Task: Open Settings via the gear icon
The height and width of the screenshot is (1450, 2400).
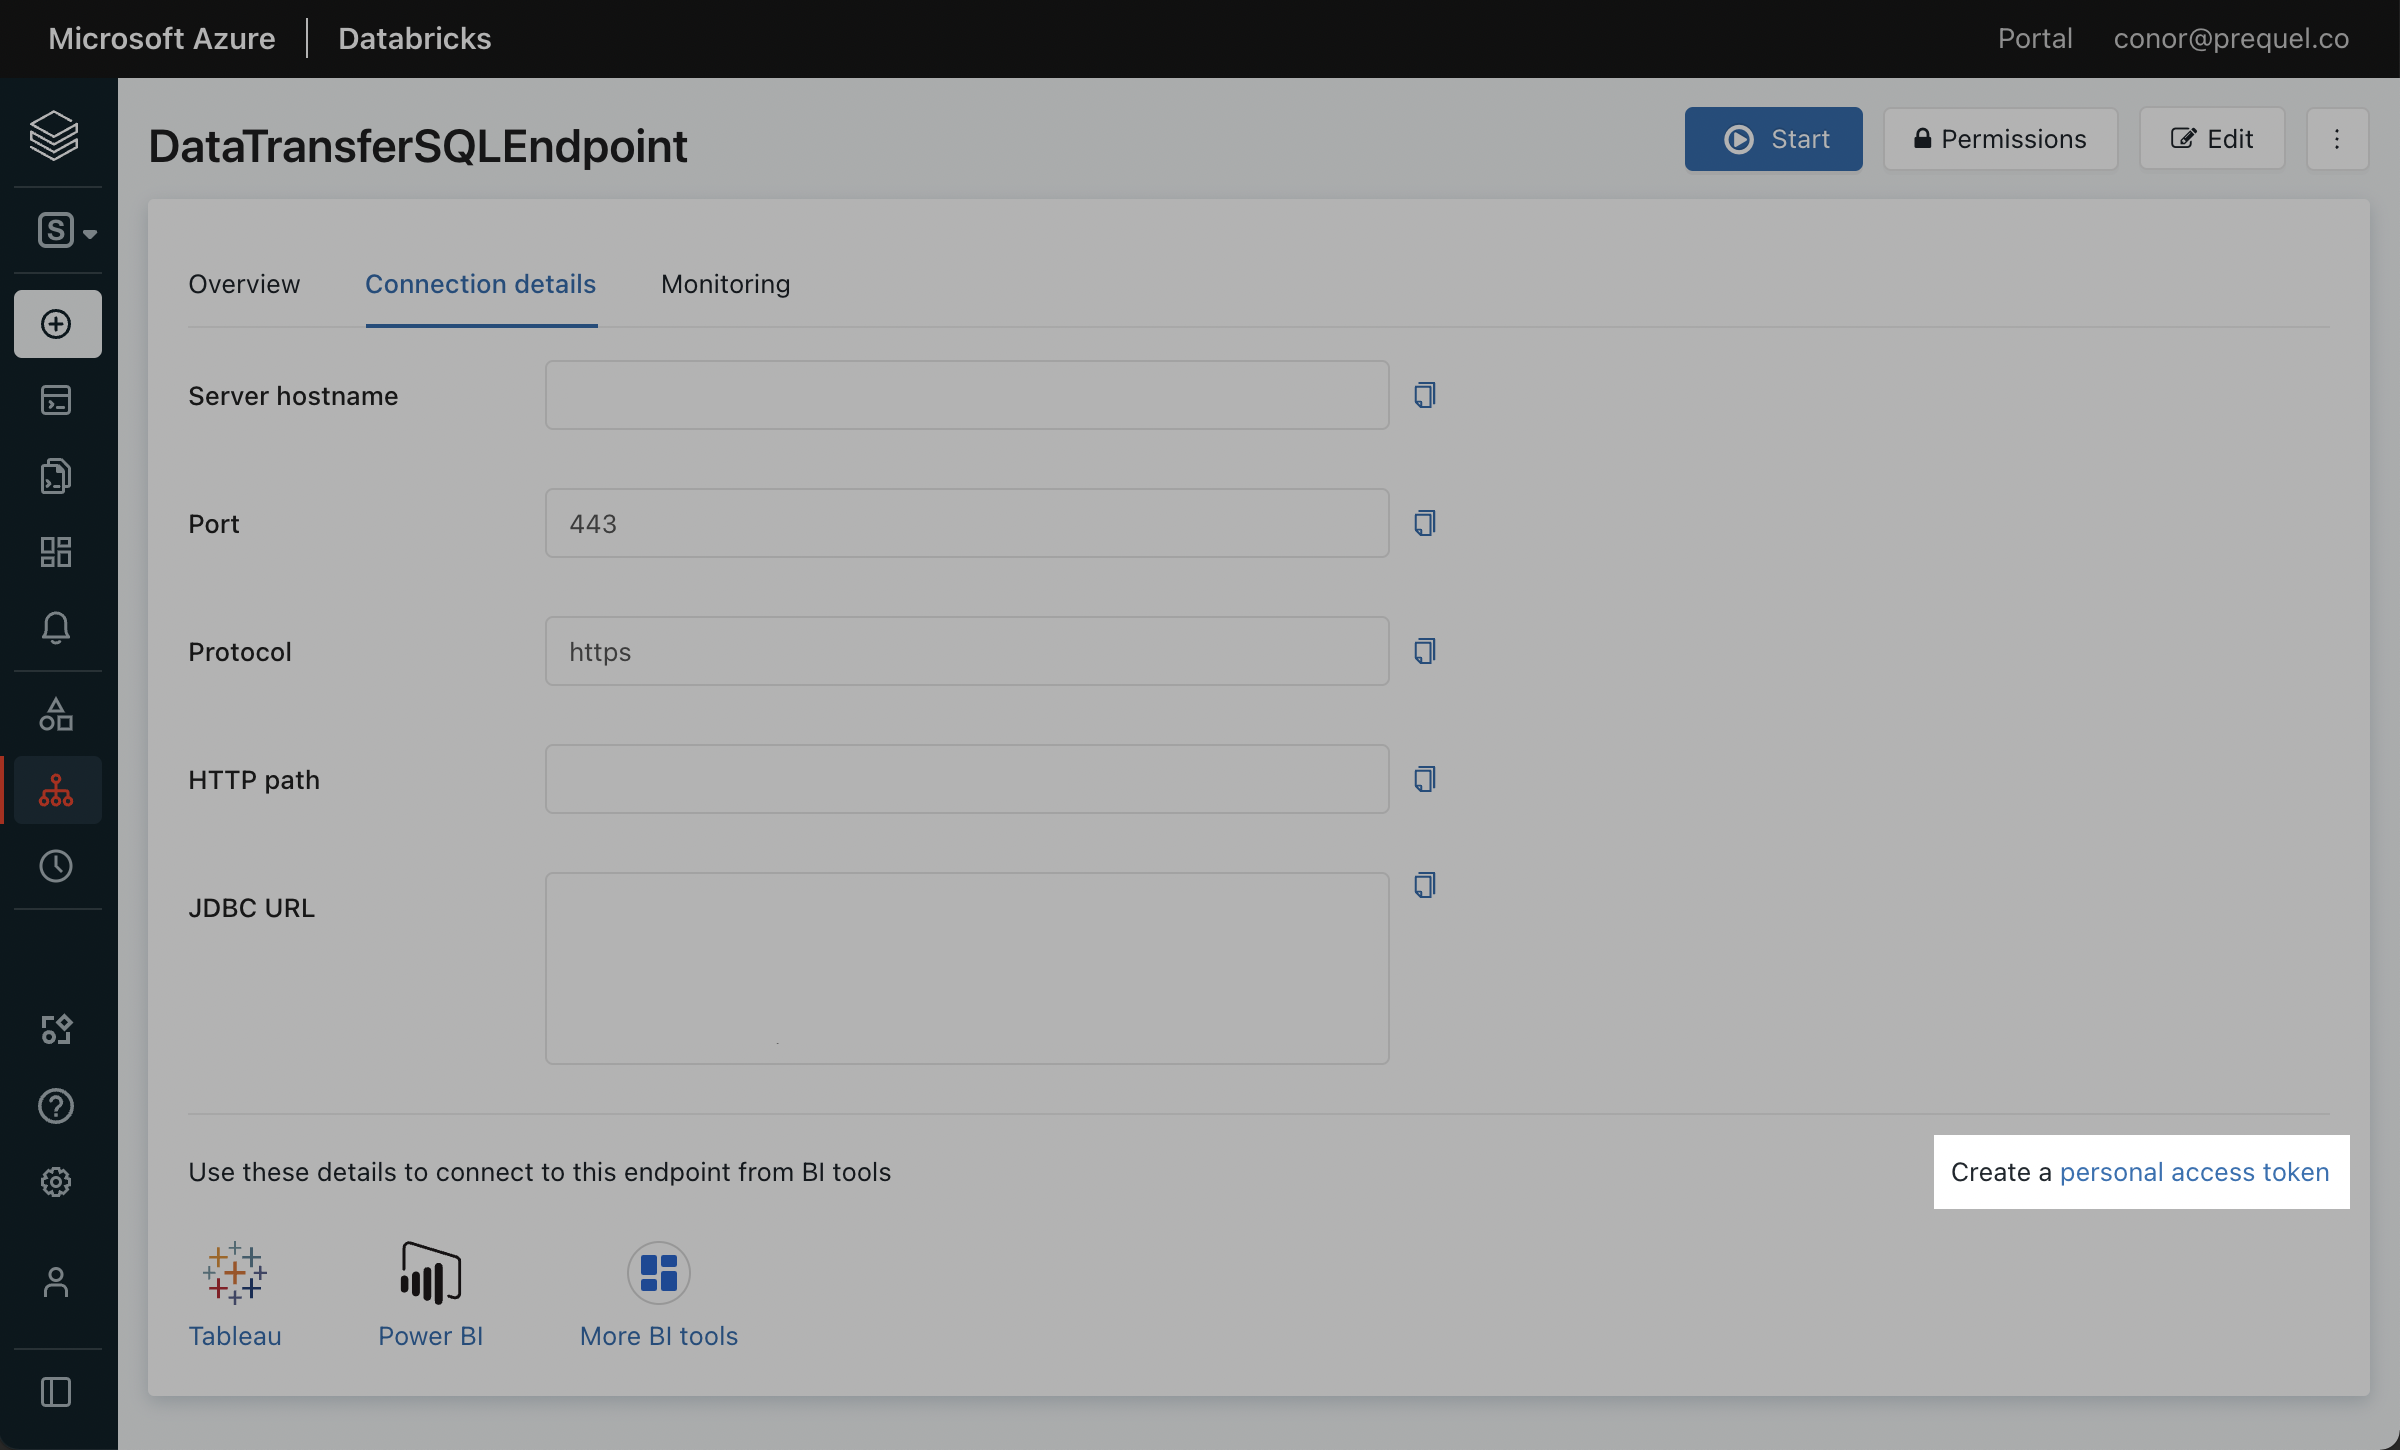Action: coord(56,1182)
